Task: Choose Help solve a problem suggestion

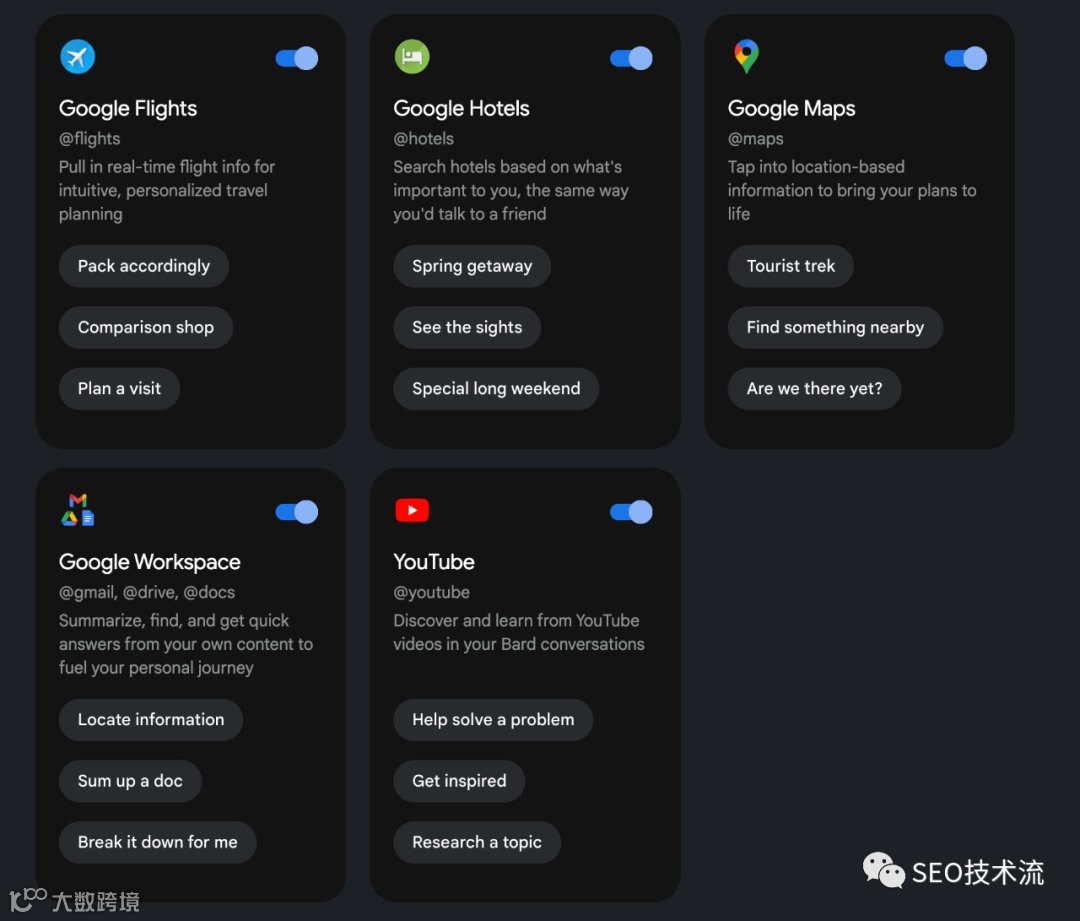Action: pos(493,720)
